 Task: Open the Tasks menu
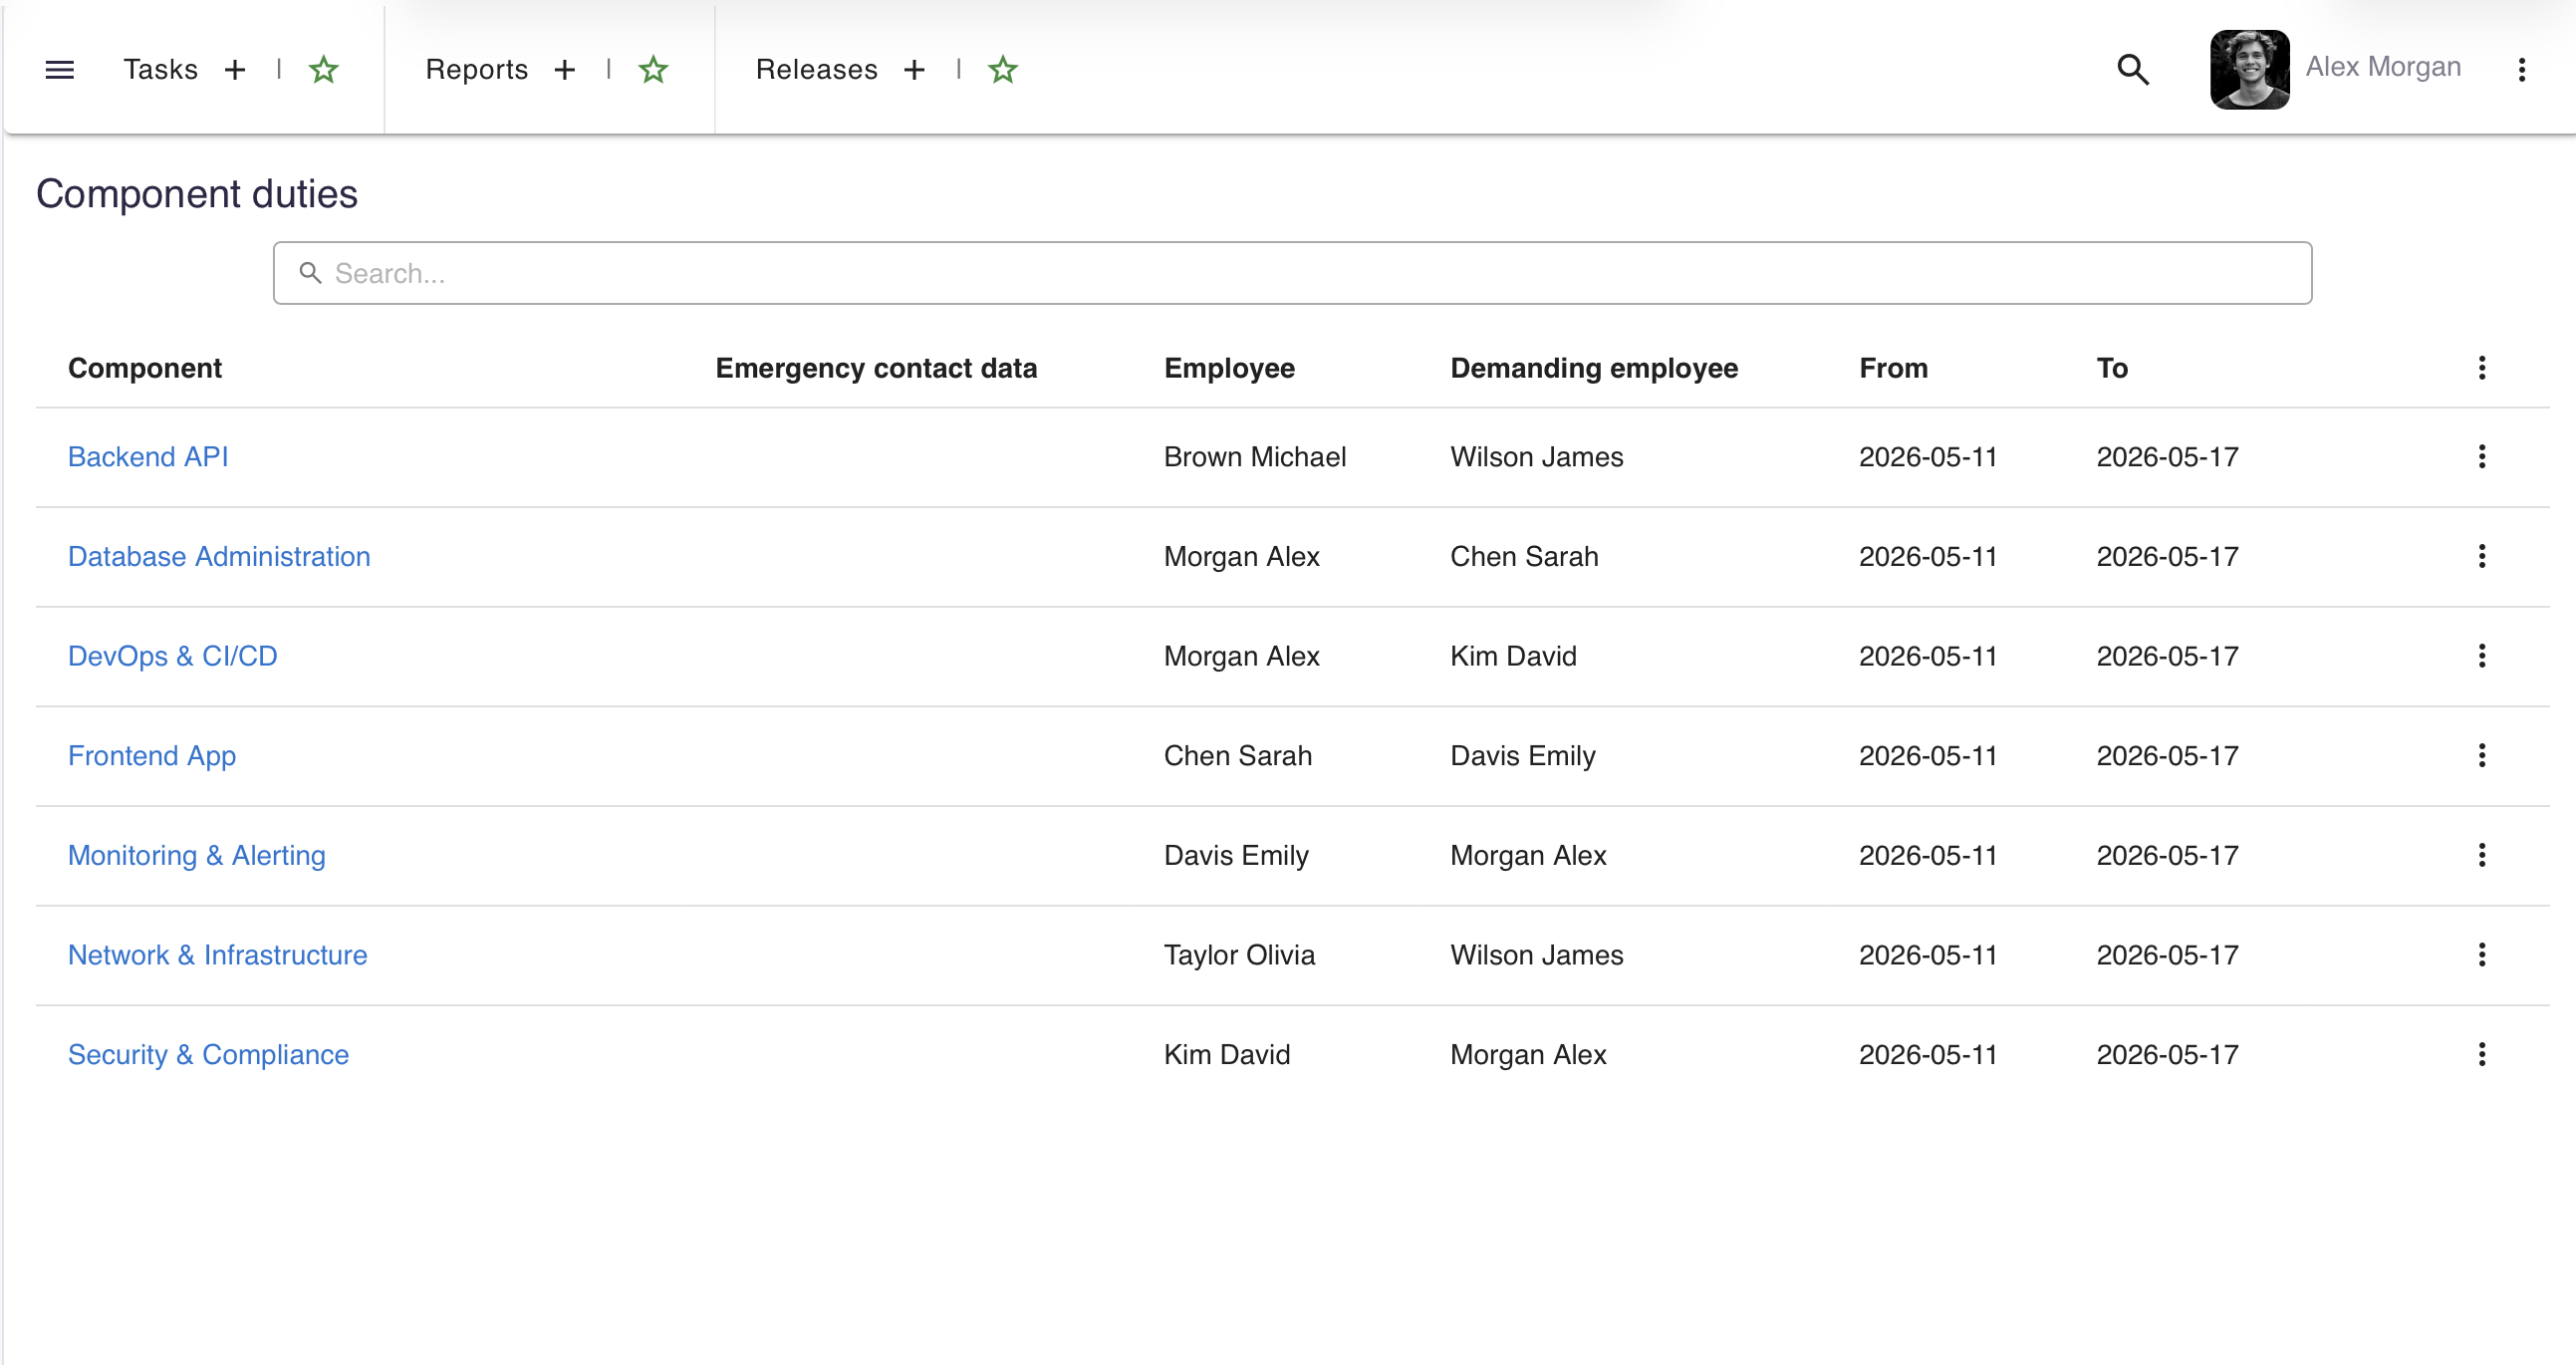pos(160,69)
